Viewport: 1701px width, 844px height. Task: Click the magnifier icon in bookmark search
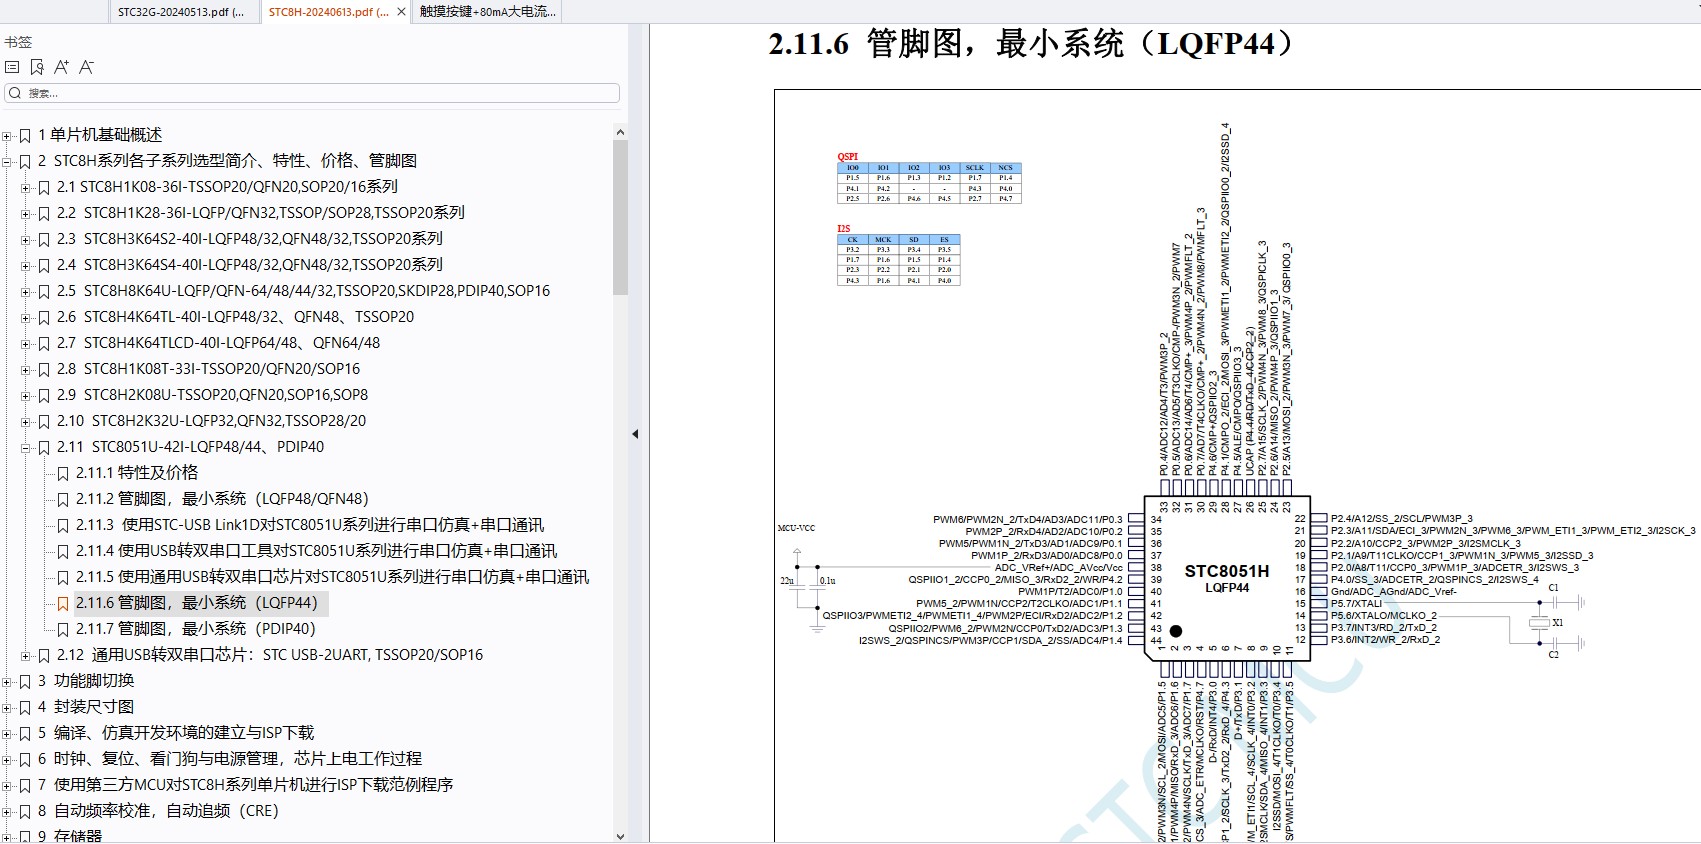[15, 93]
